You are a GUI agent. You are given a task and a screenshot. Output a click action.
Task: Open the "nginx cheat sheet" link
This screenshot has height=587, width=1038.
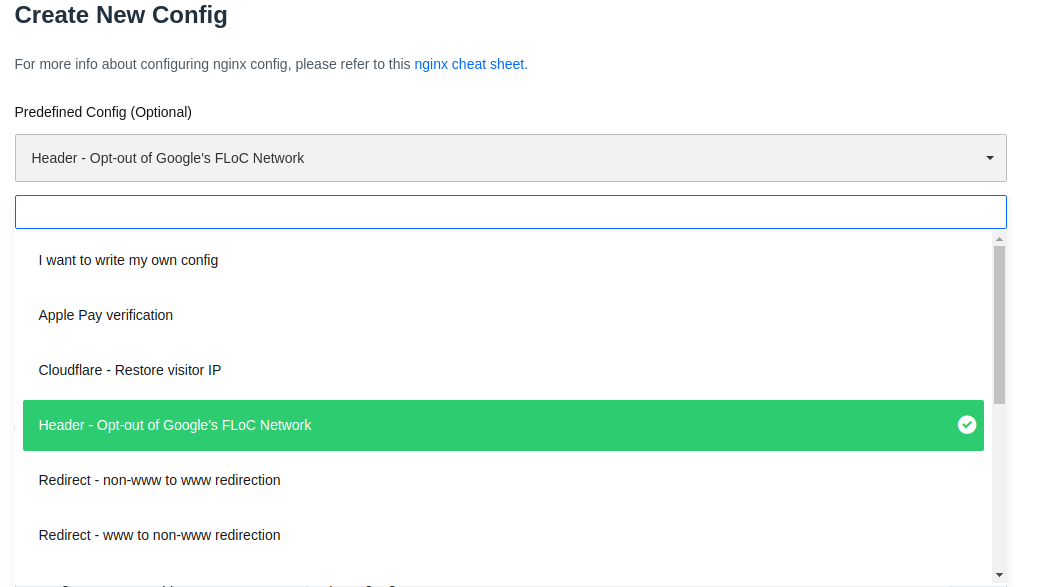(x=469, y=63)
